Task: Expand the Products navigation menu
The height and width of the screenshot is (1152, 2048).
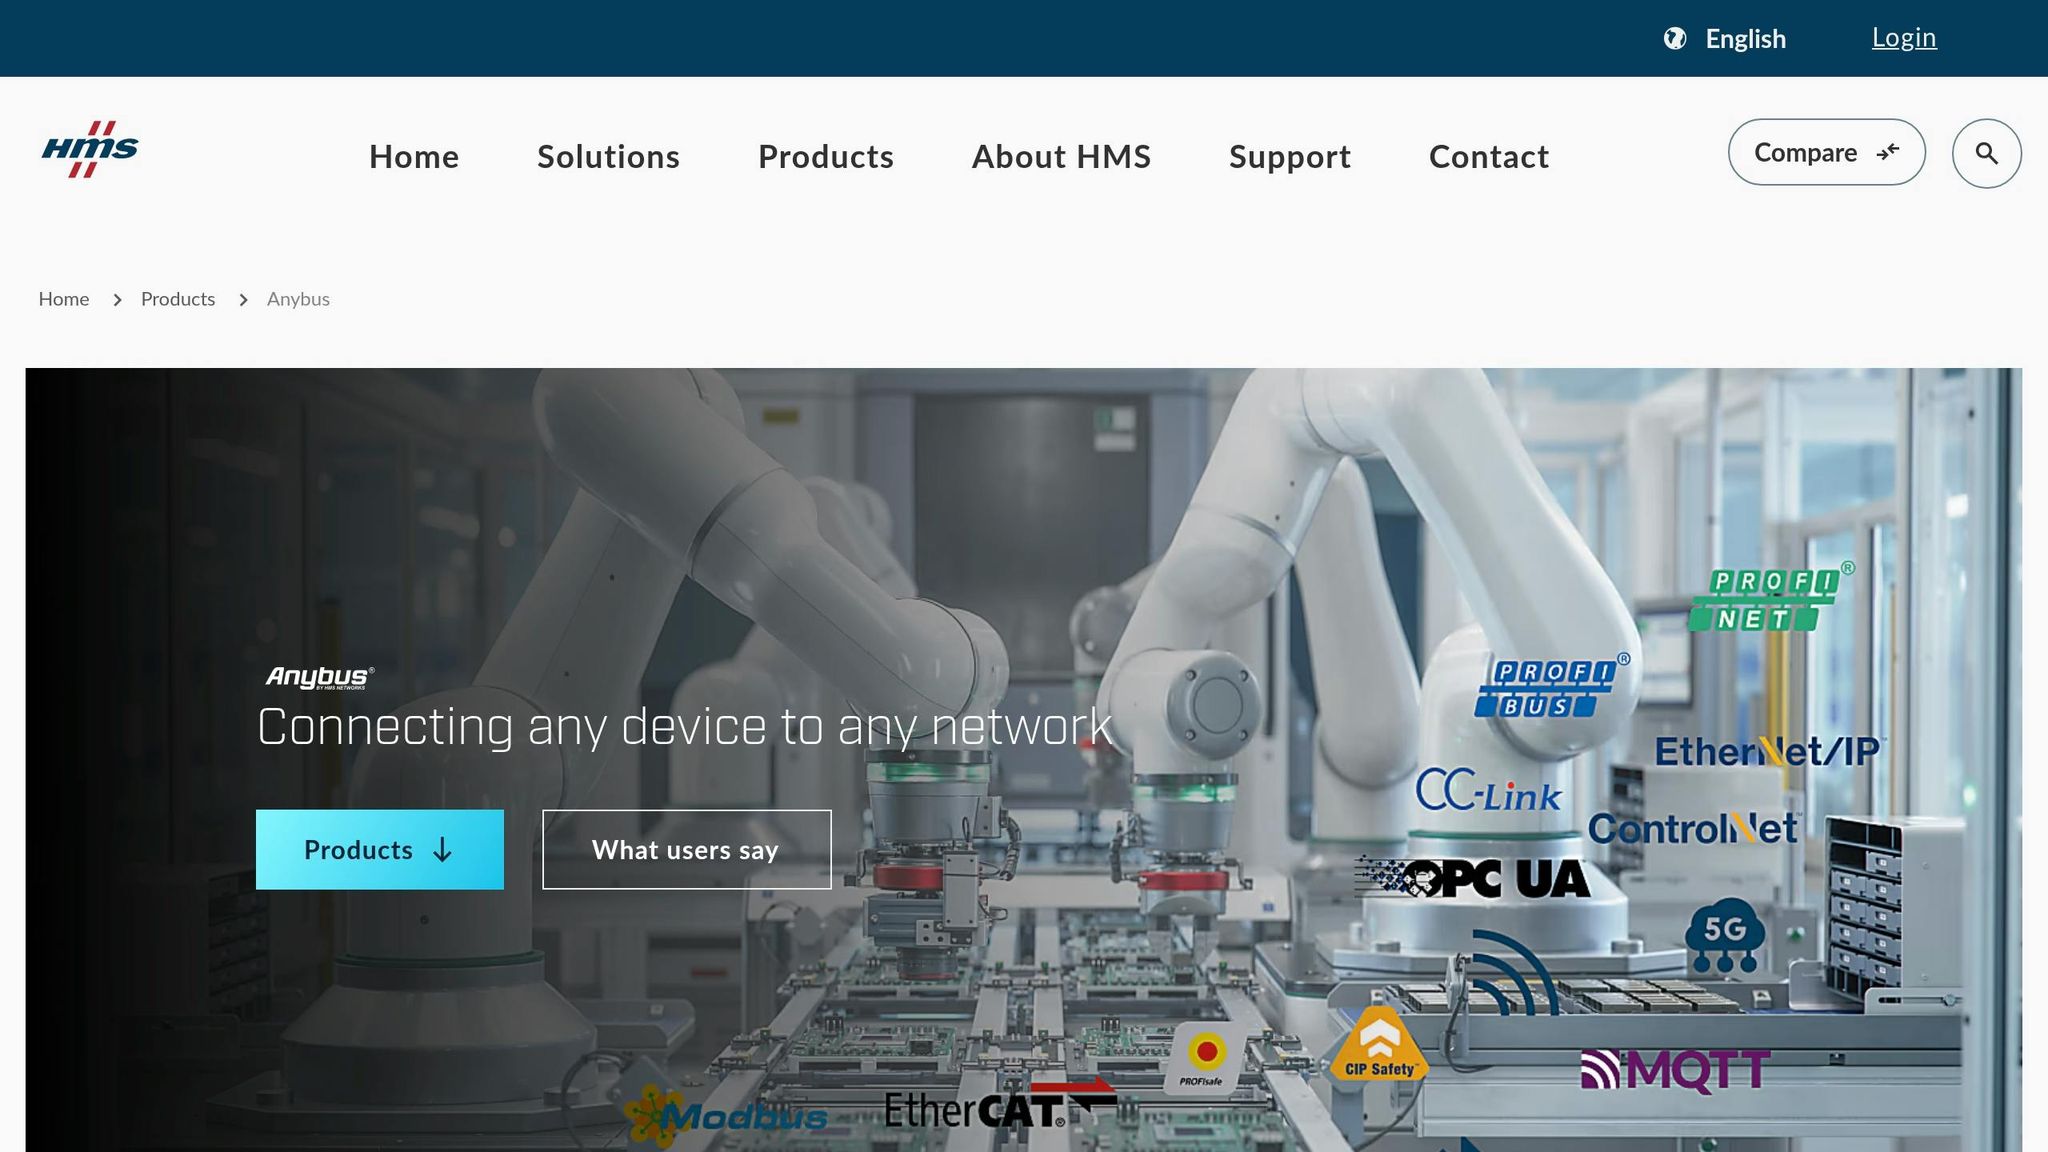Action: 826,157
